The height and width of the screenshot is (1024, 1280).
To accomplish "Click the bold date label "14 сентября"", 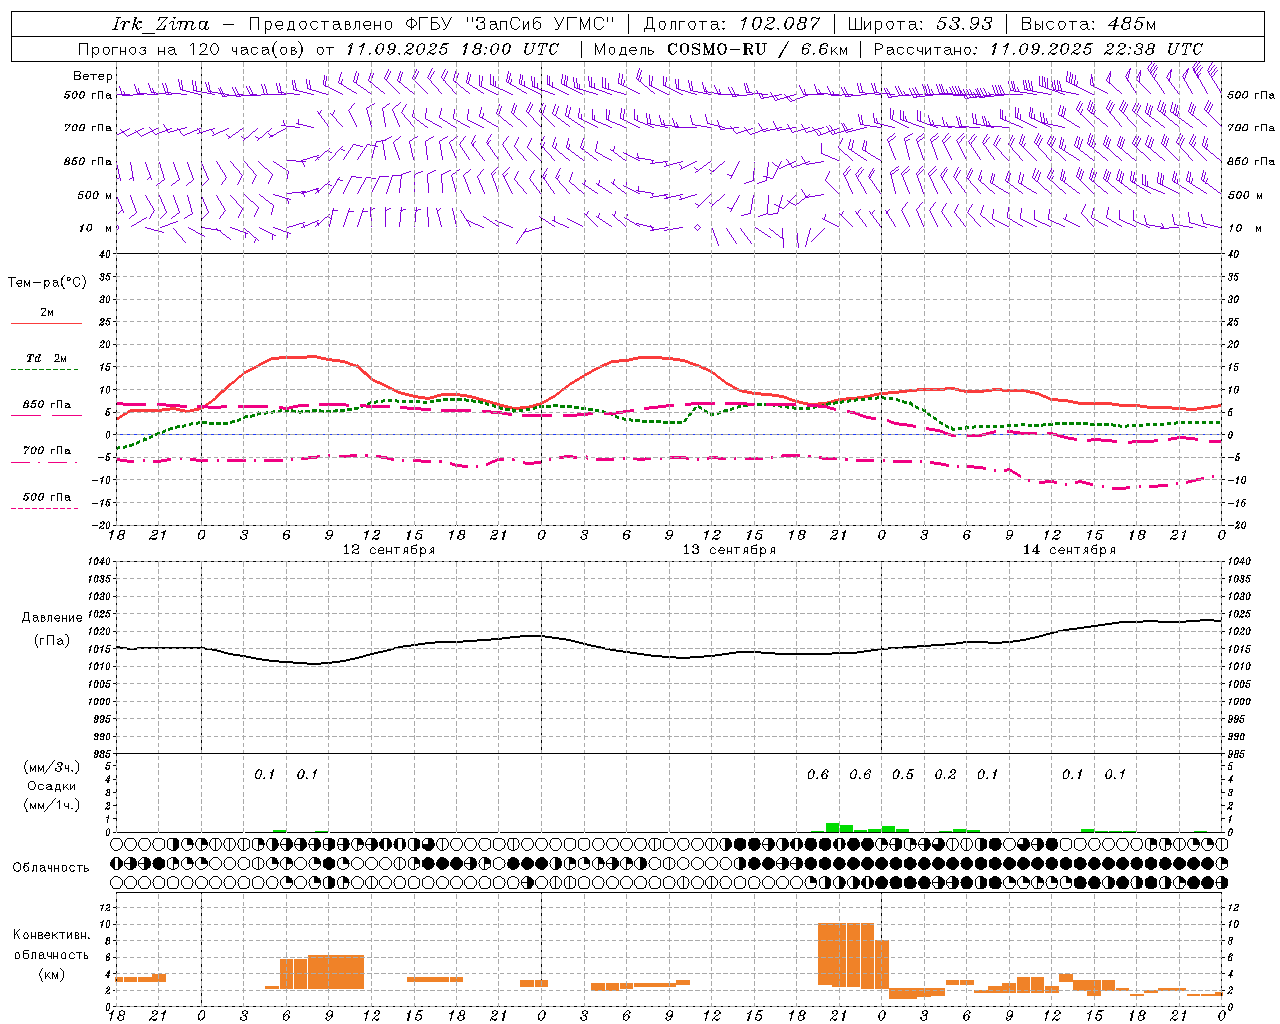I will 1069,550.
